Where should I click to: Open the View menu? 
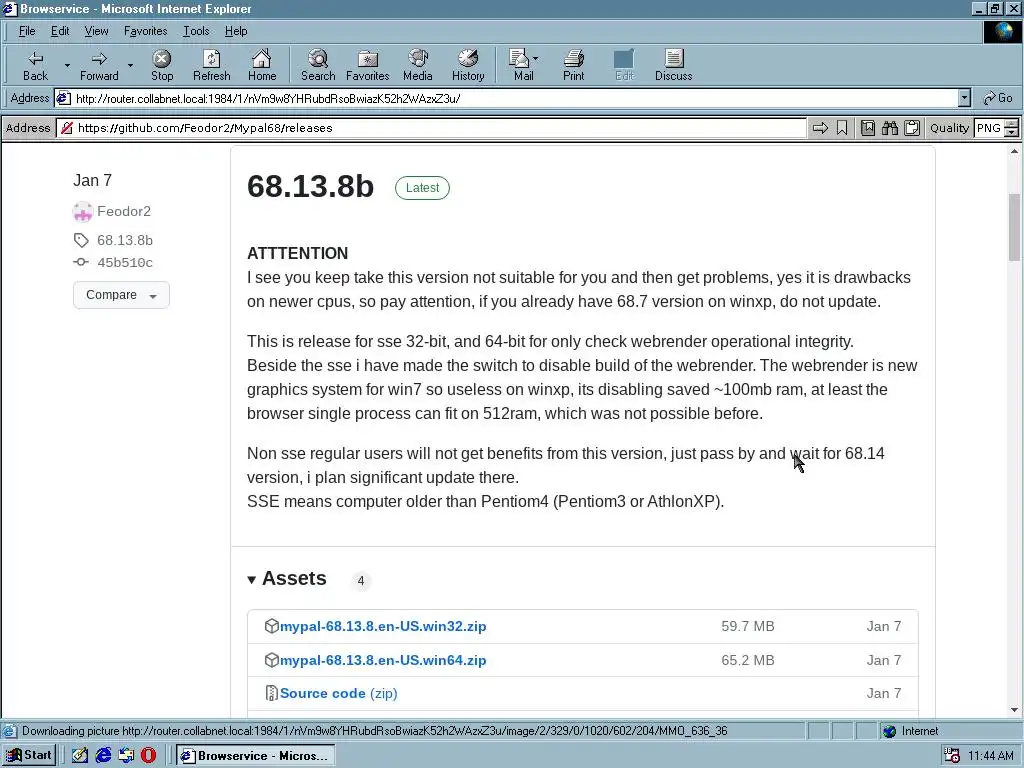pos(96,31)
